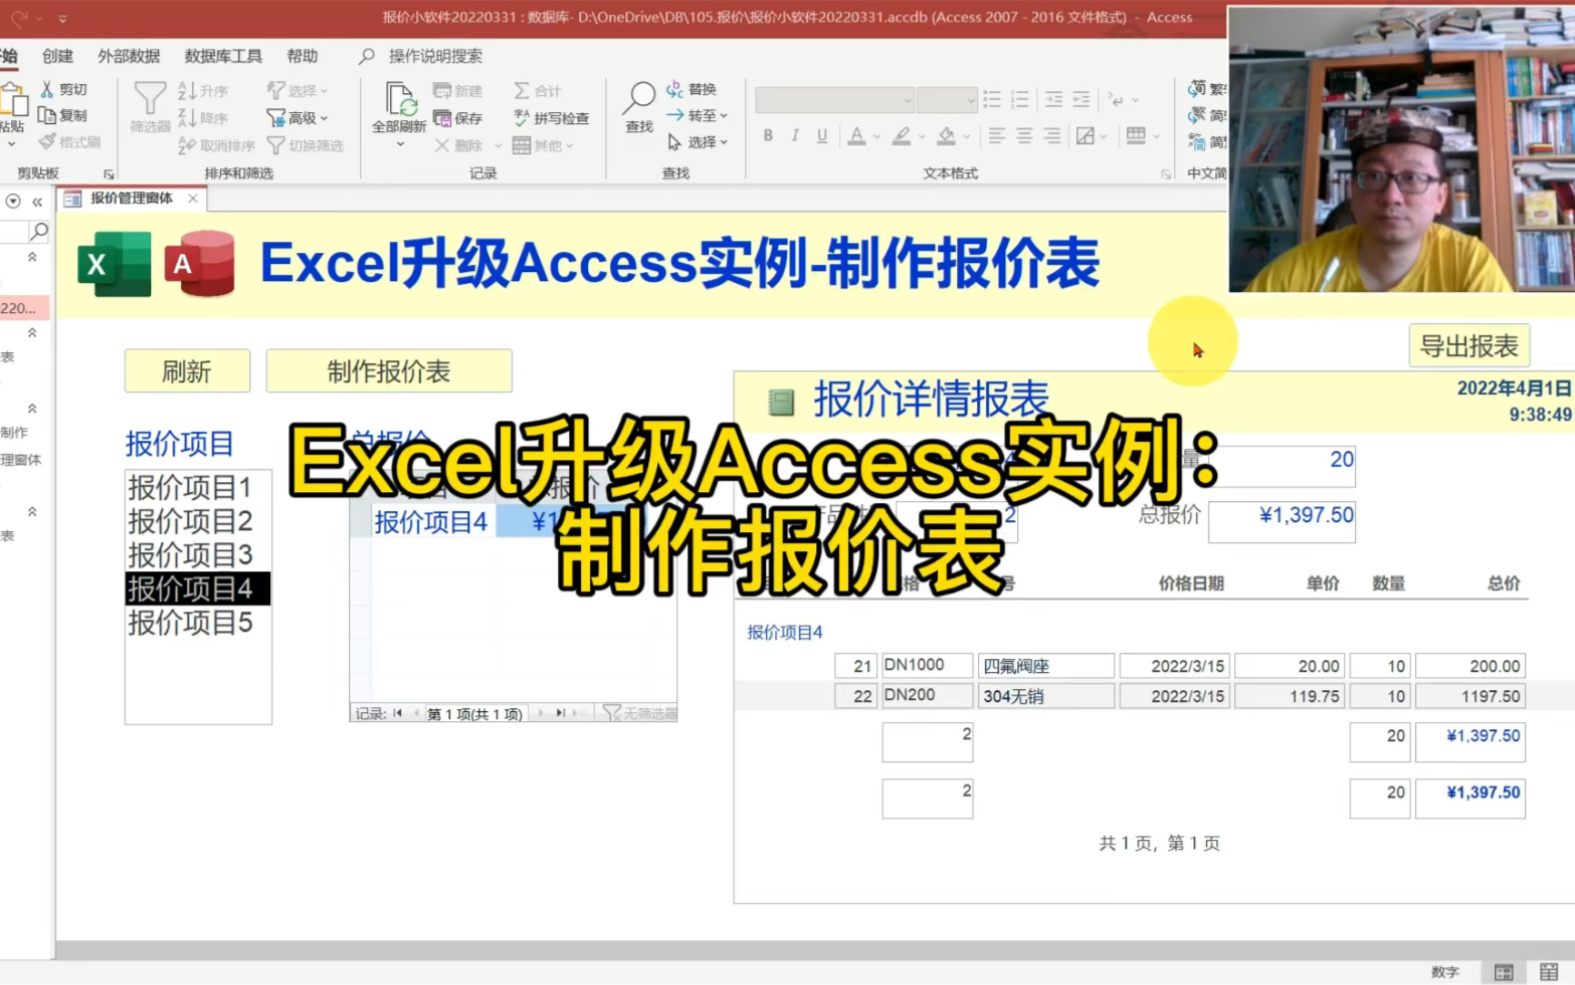The width and height of the screenshot is (1575, 985).
Task: Click the 304无销 report field
Action: click(1046, 695)
